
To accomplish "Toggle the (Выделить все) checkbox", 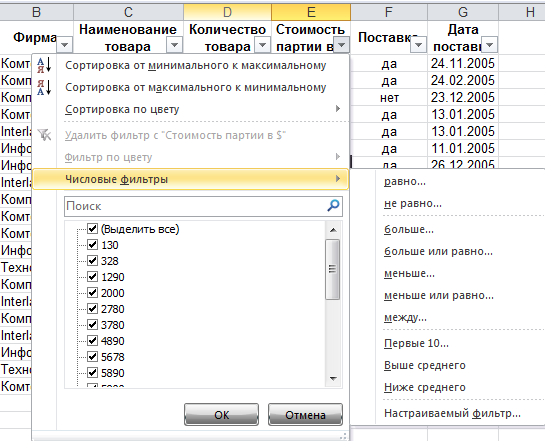I will click(92, 229).
